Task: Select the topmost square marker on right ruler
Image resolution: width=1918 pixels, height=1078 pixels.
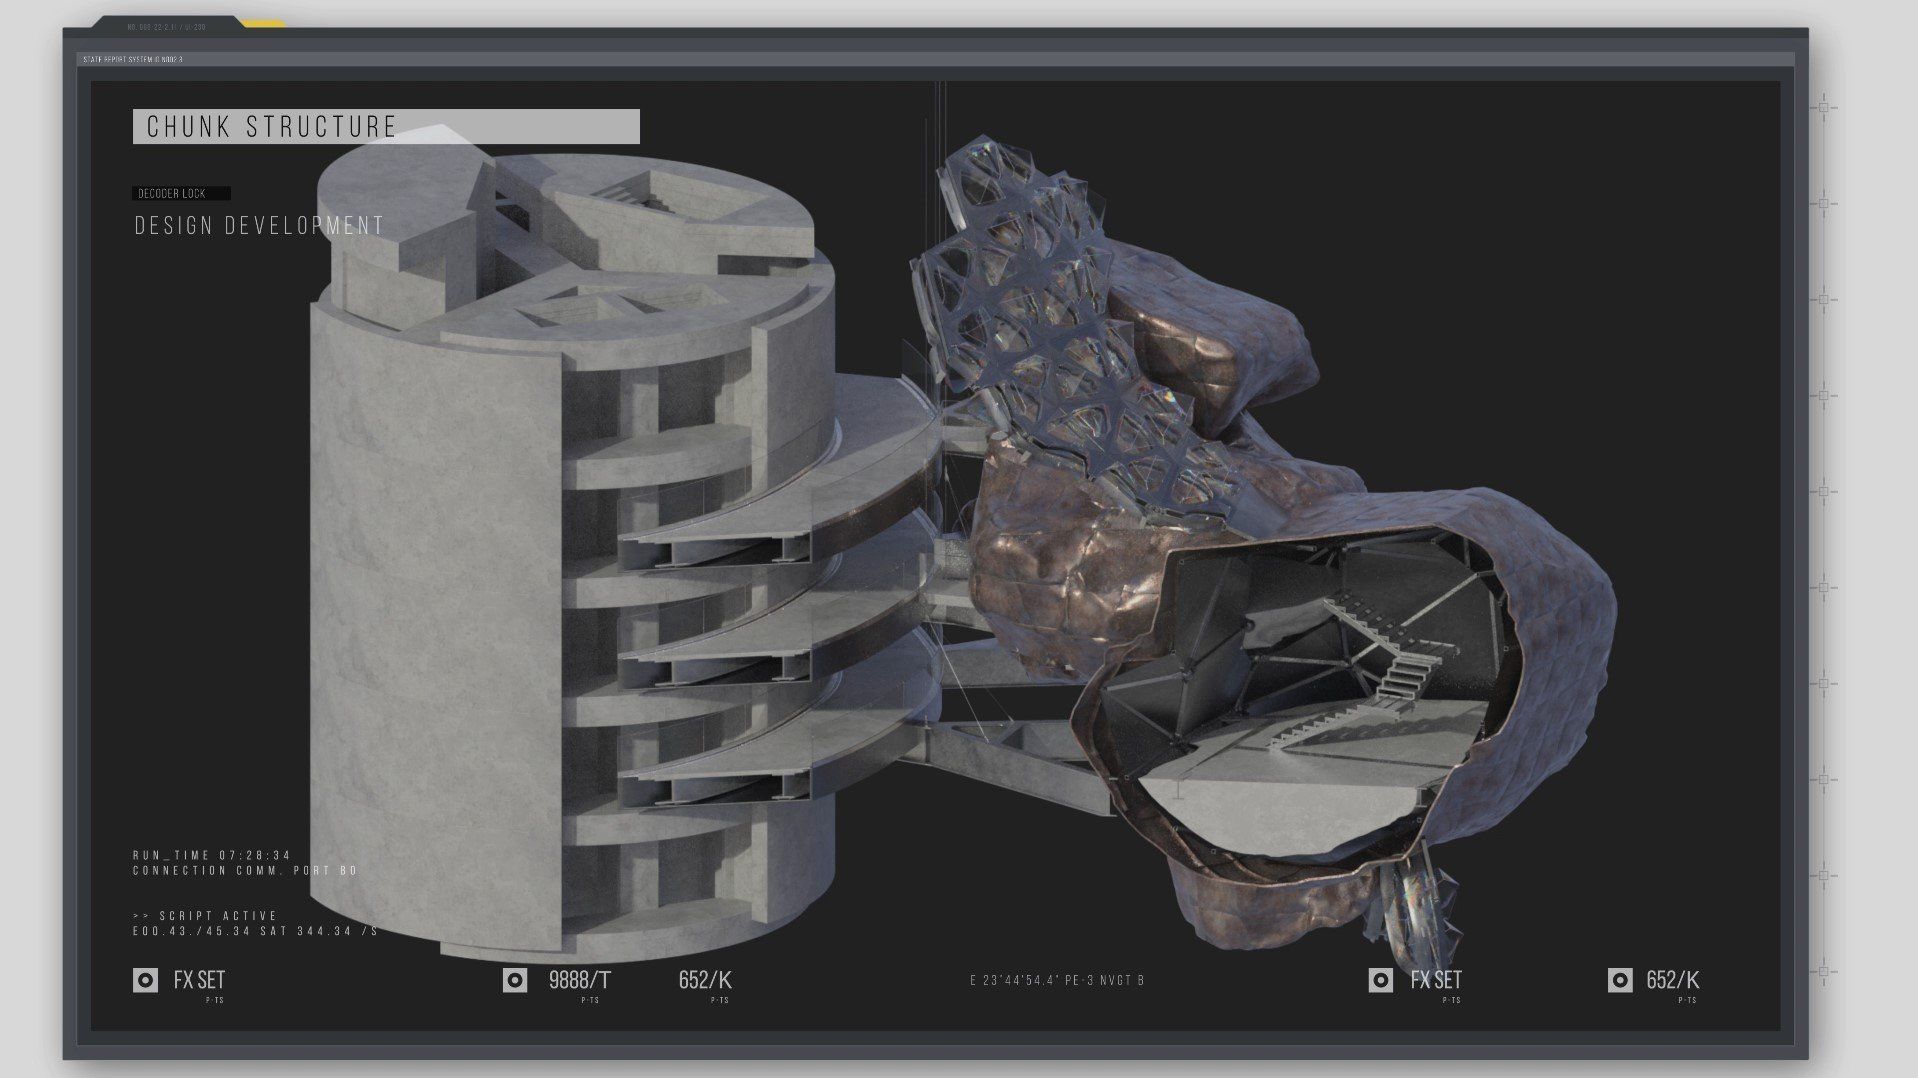Action: pyautogui.click(x=1823, y=107)
